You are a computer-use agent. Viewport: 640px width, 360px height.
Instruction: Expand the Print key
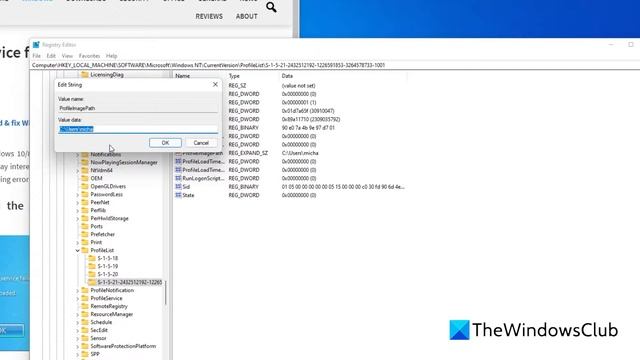coord(78,242)
